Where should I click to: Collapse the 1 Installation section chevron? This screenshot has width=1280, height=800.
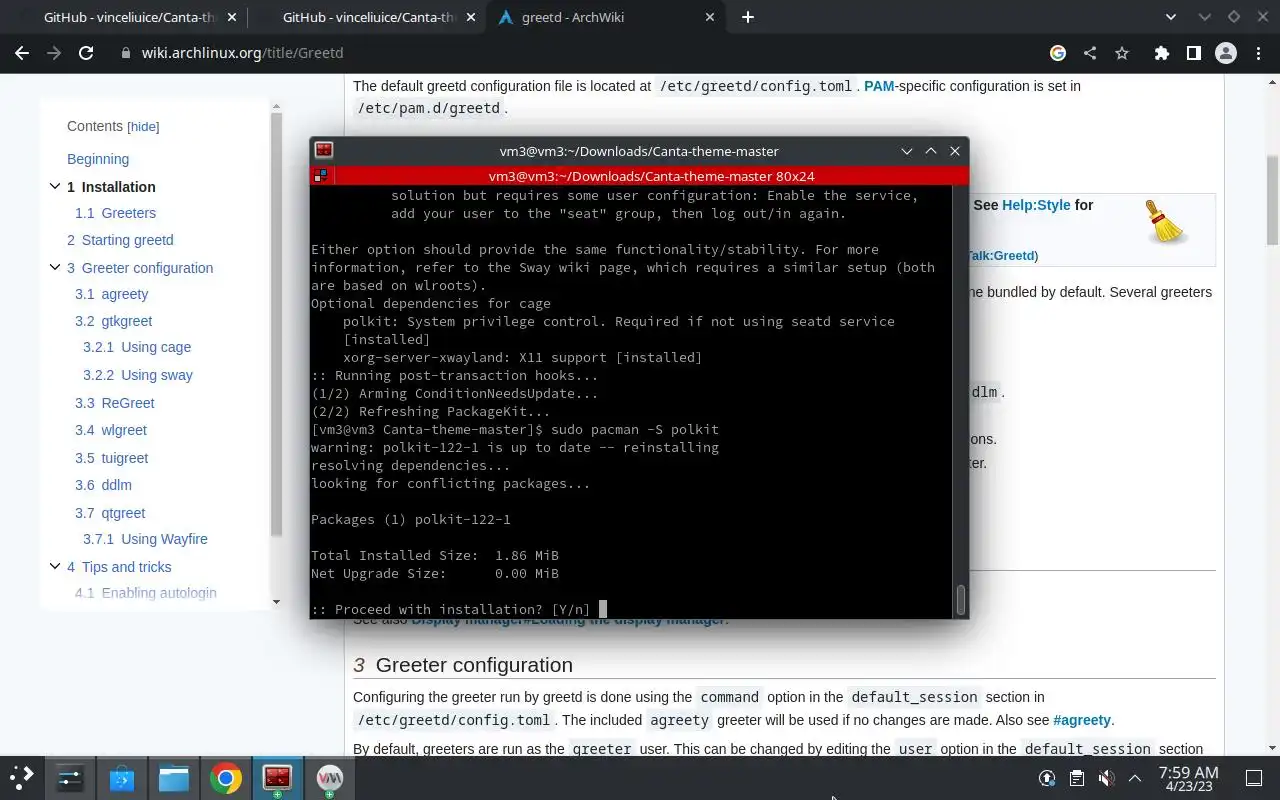[55, 186]
